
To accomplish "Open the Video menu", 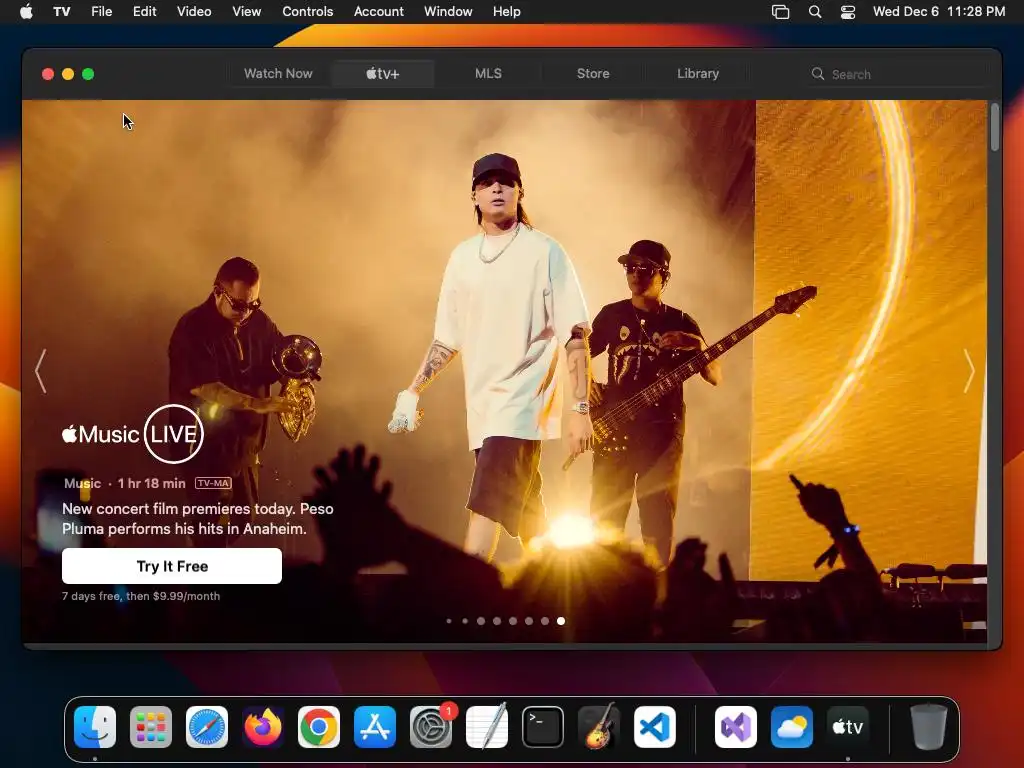I will click(x=194, y=11).
